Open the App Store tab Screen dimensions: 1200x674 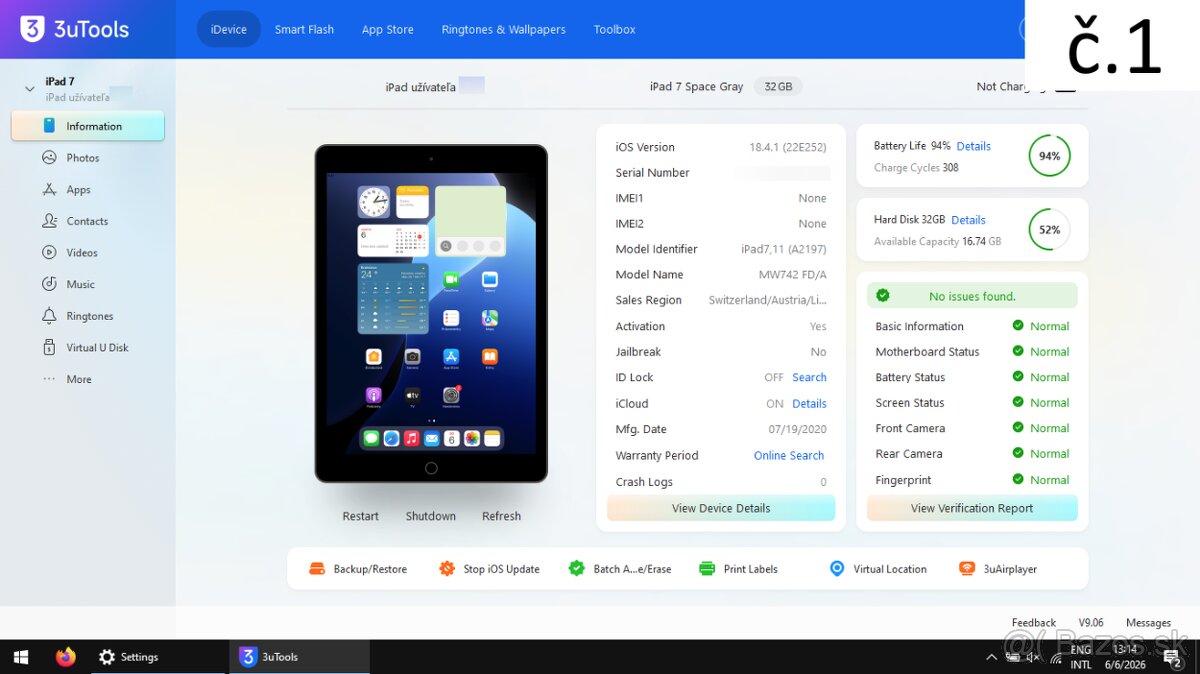tap(388, 29)
